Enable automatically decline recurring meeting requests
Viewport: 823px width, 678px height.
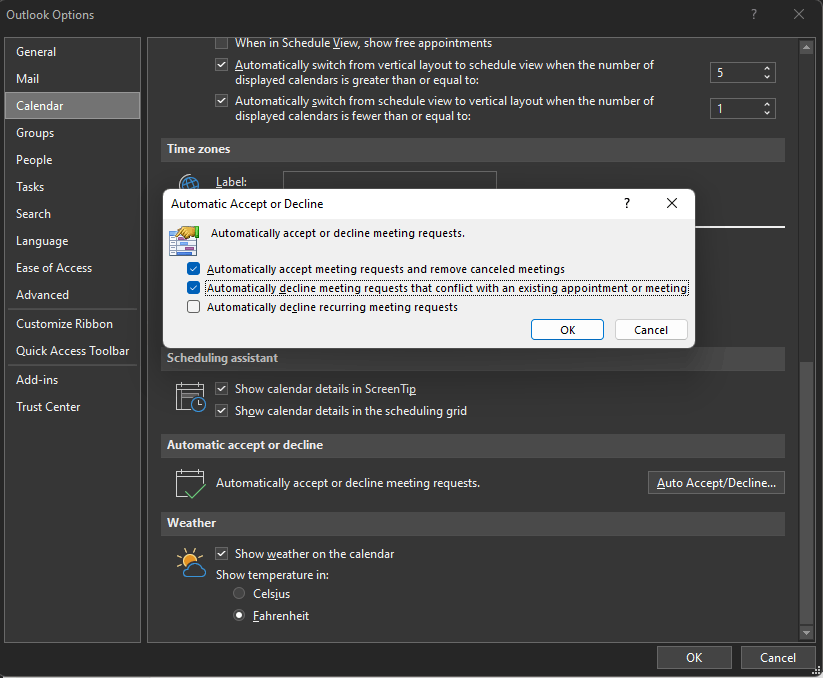[x=193, y=307]
